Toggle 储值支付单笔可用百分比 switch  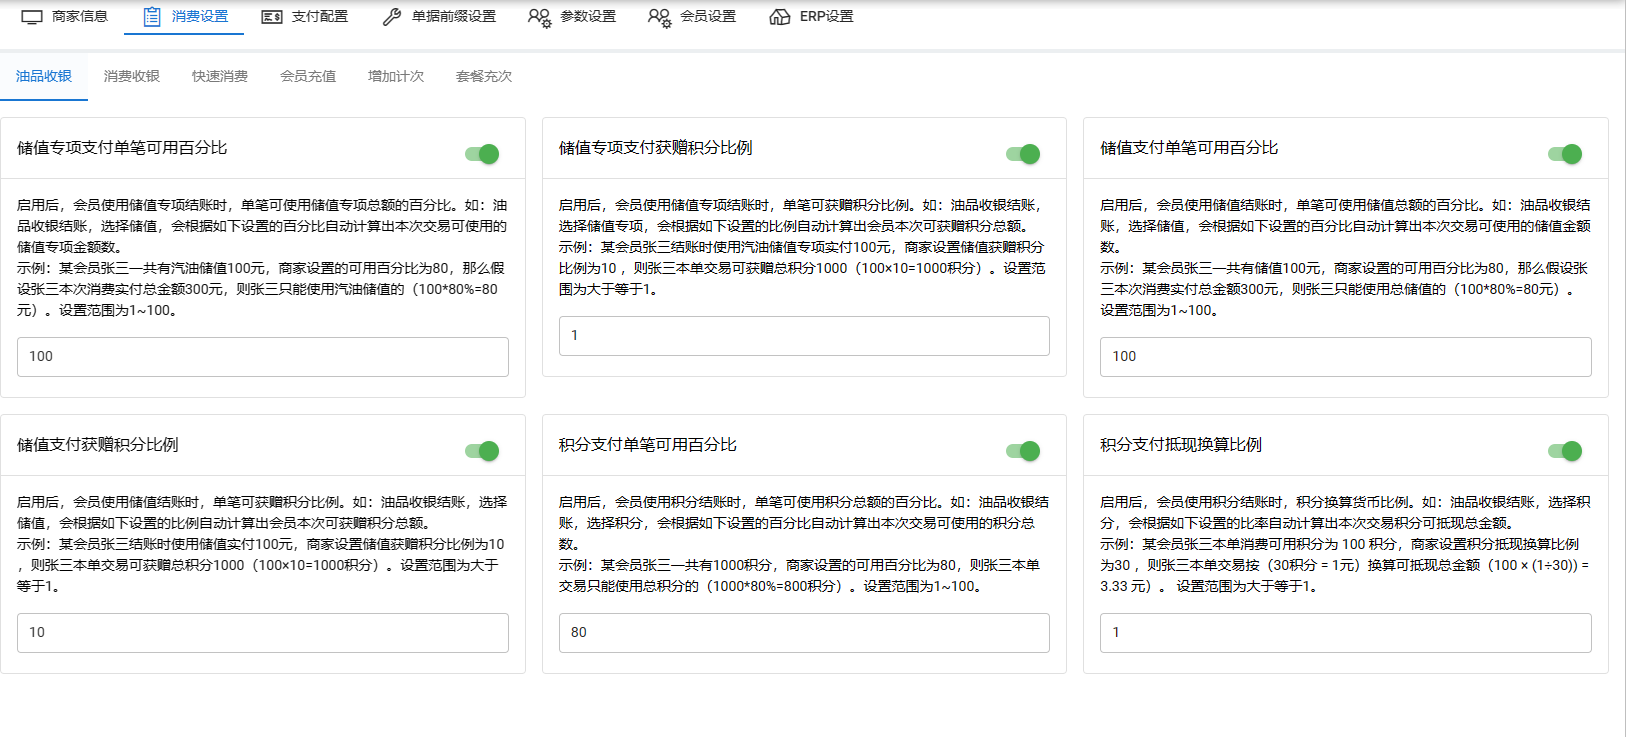[1565, 154]
